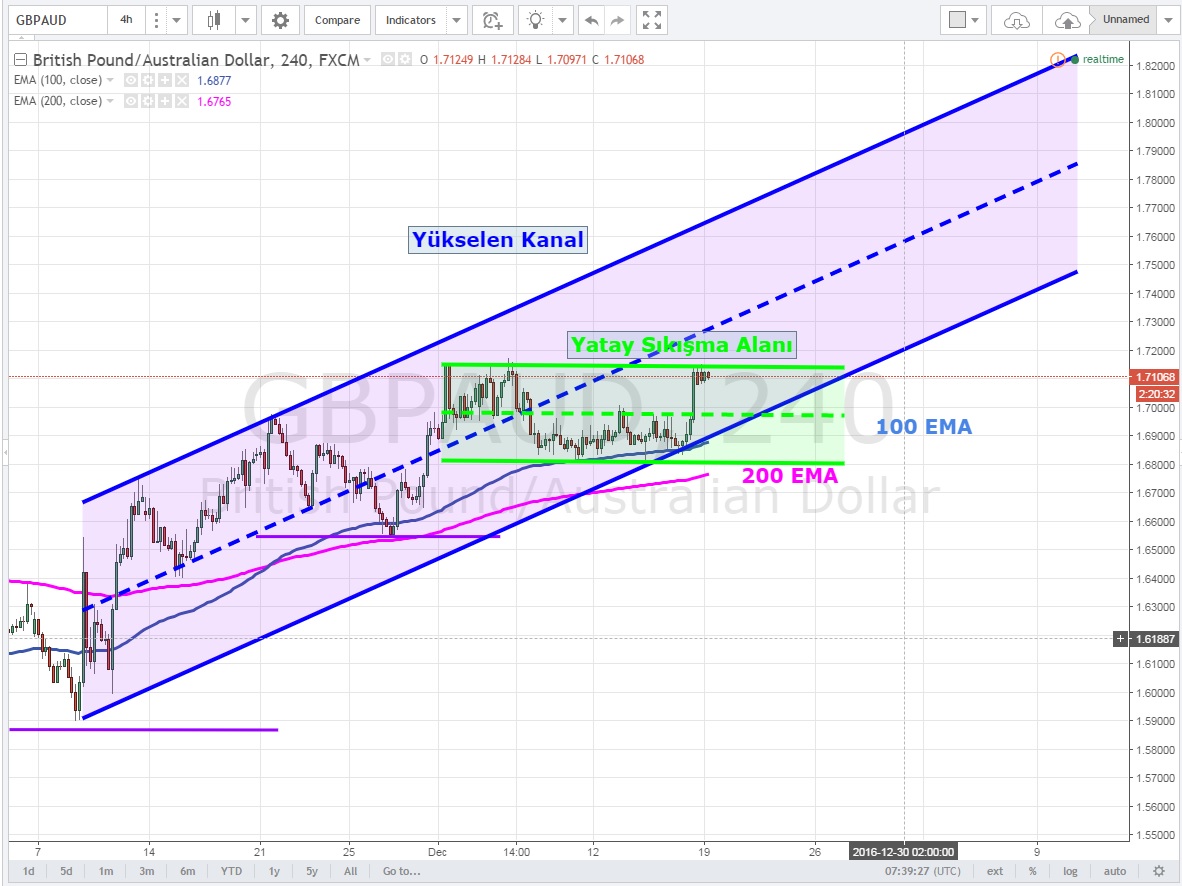Expand the FXCM symbol title dropdown arrow
Image resolution: width=1182 pixels, height=886 pixels.
coord(368,60)
